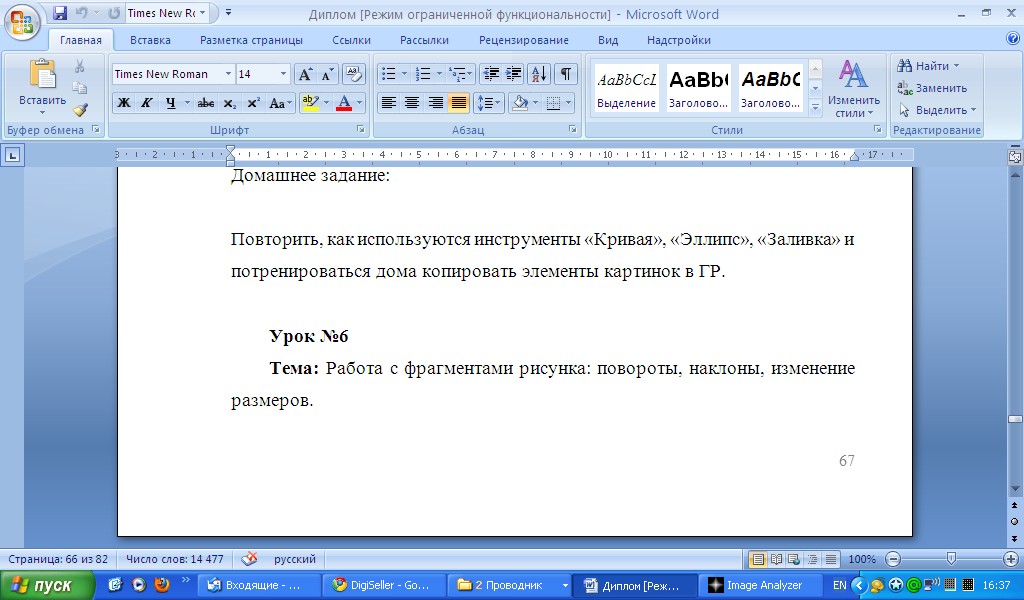Click the zoom slider handle
The image size is (1024, 600).
(x=951, y=559)
